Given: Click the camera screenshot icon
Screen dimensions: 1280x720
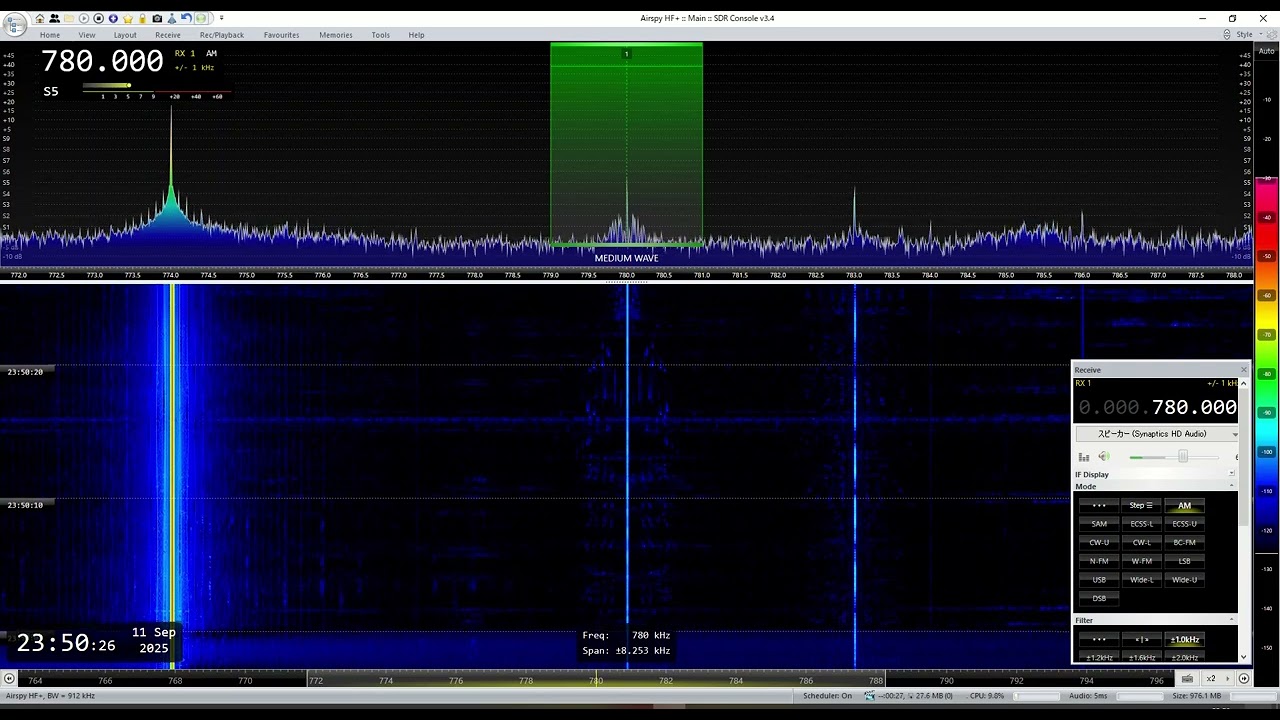Looking at the screenshot, I should coord(157,18).
